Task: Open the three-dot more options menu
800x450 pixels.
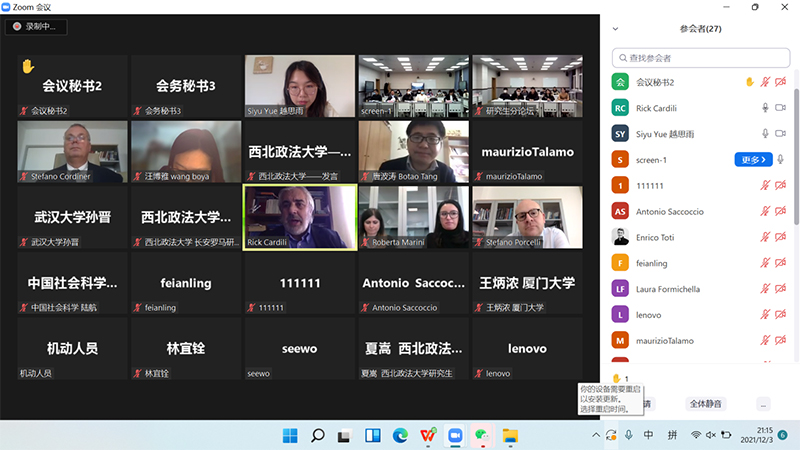Action: tap(763, 404)
